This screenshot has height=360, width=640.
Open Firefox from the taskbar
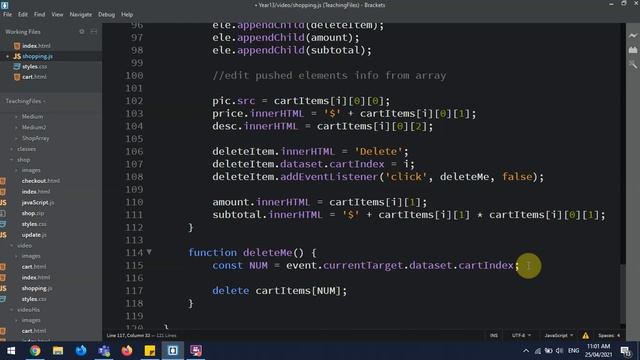pyautogui.click(x=127, y=351)
